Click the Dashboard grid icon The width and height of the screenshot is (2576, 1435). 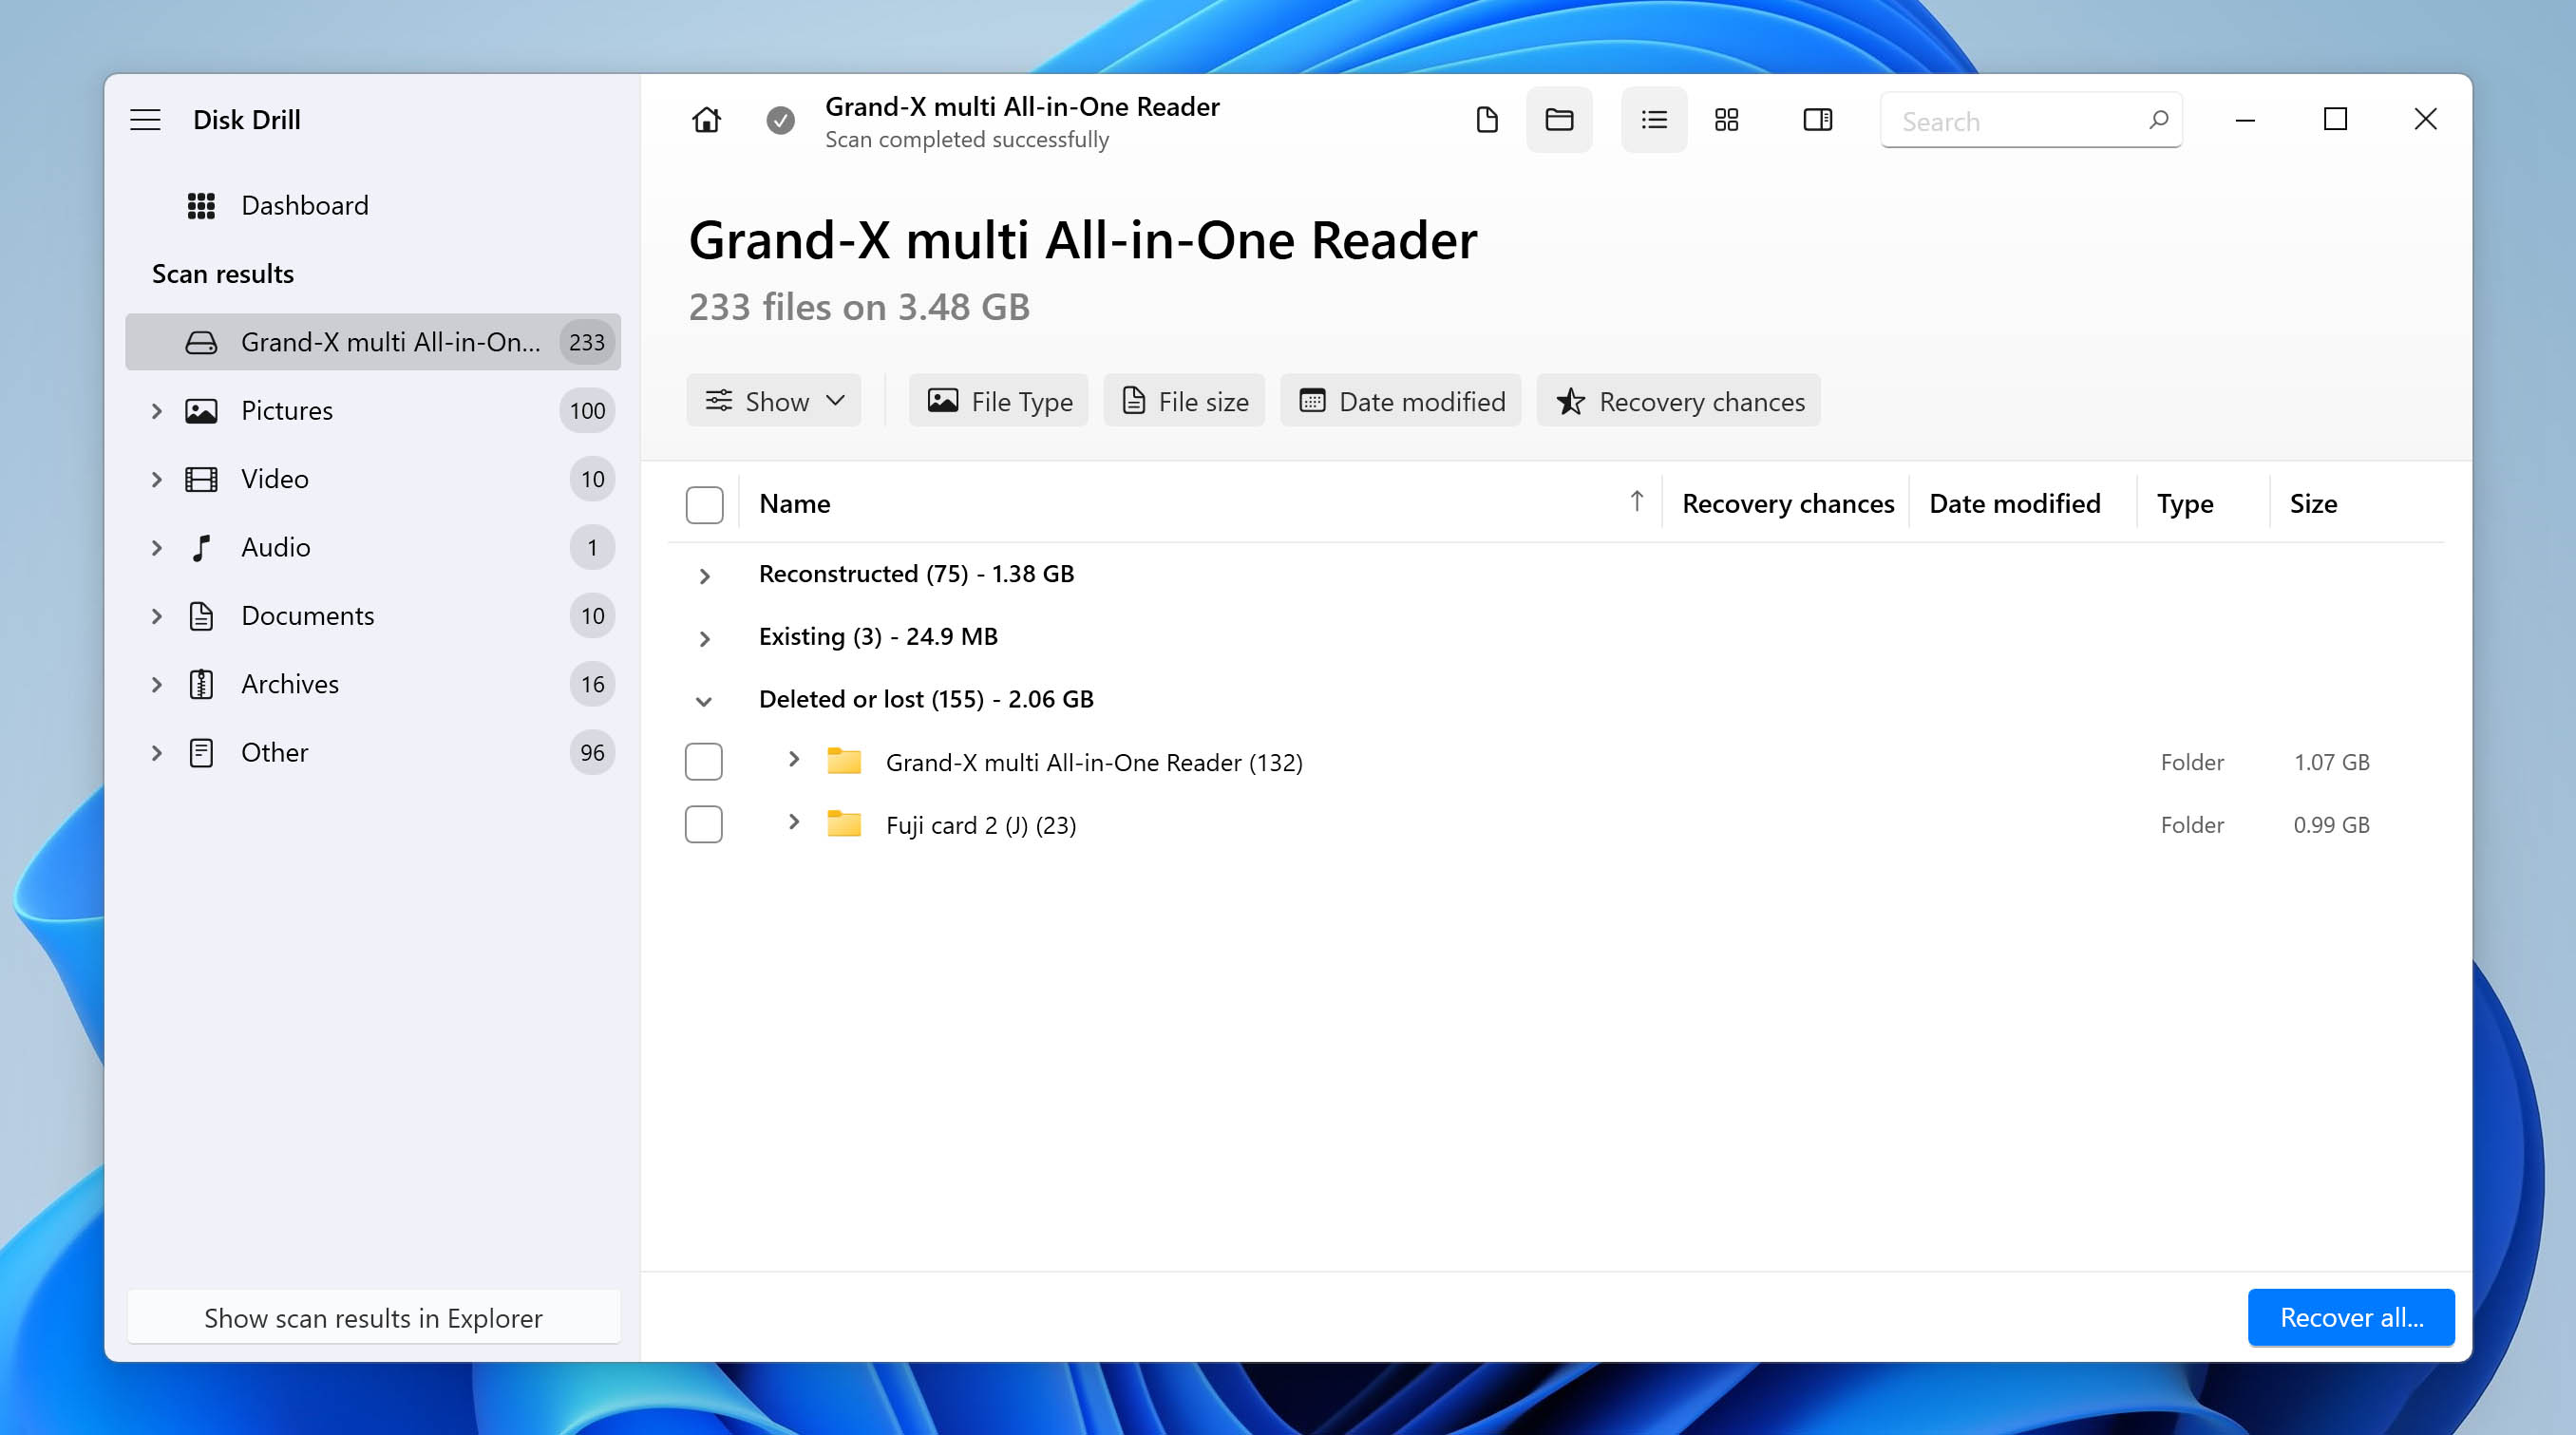(201, 206)
